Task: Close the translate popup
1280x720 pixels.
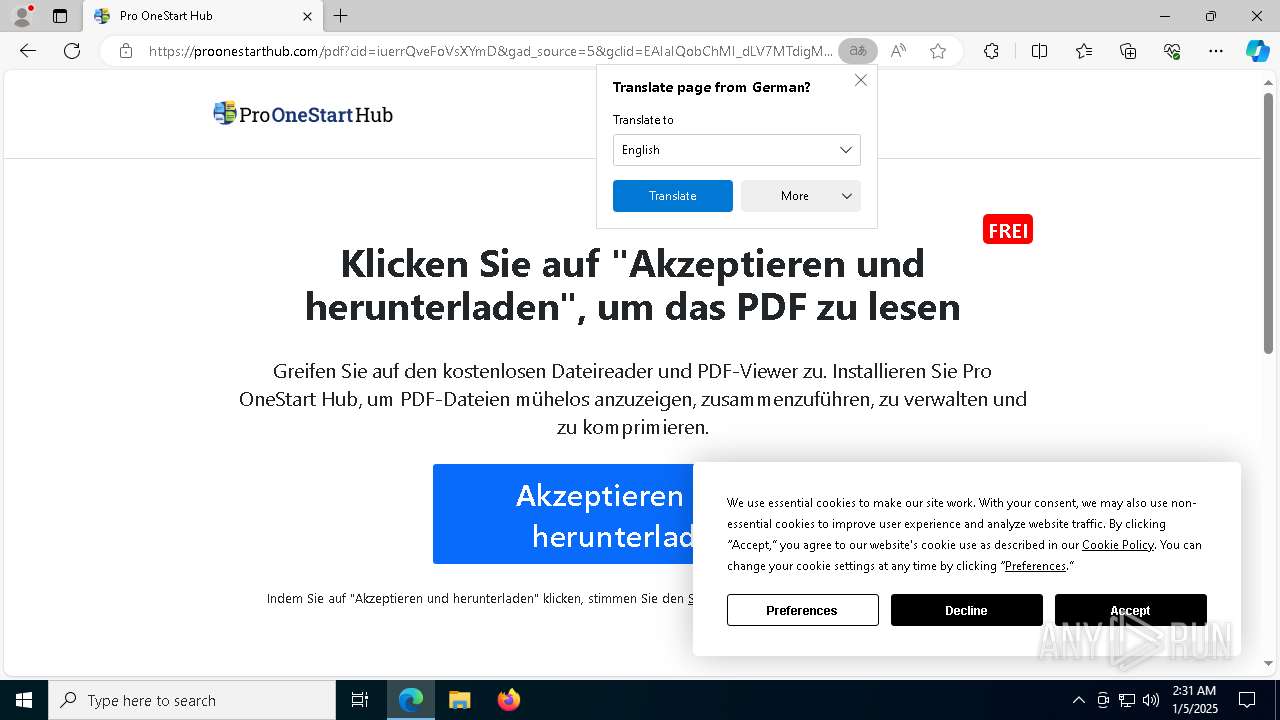Action: pyautogui.click(x=860, y=80)
